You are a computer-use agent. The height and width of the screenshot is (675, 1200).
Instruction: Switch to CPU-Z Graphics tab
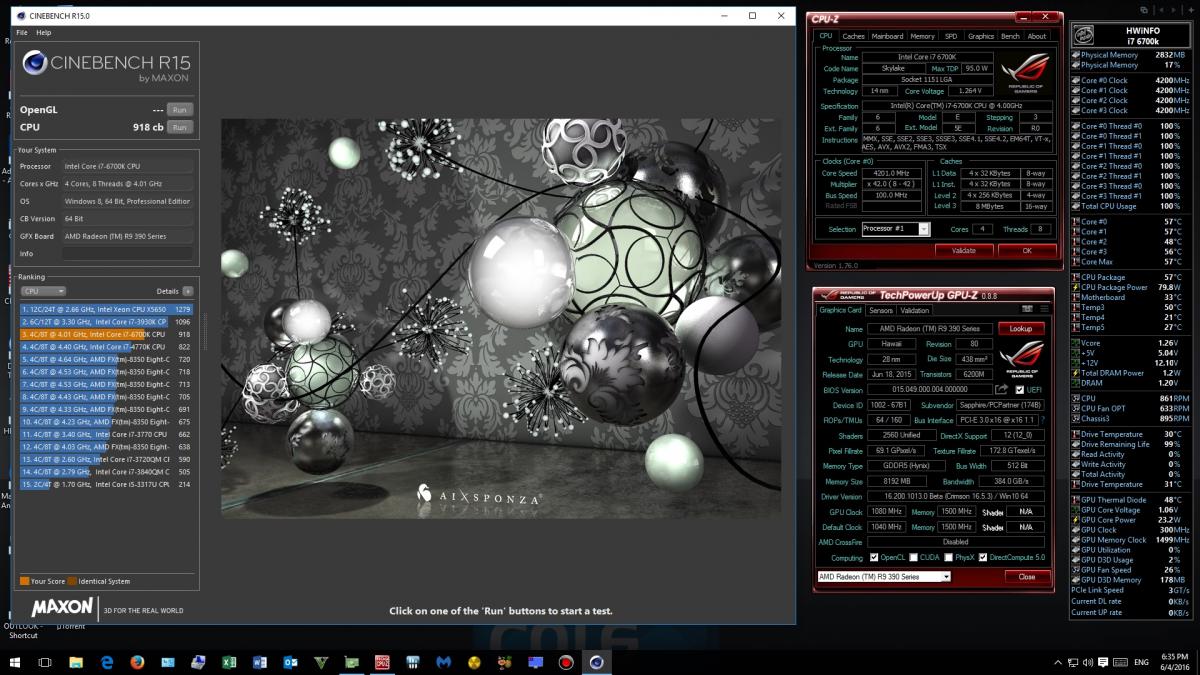pos(981,36)
